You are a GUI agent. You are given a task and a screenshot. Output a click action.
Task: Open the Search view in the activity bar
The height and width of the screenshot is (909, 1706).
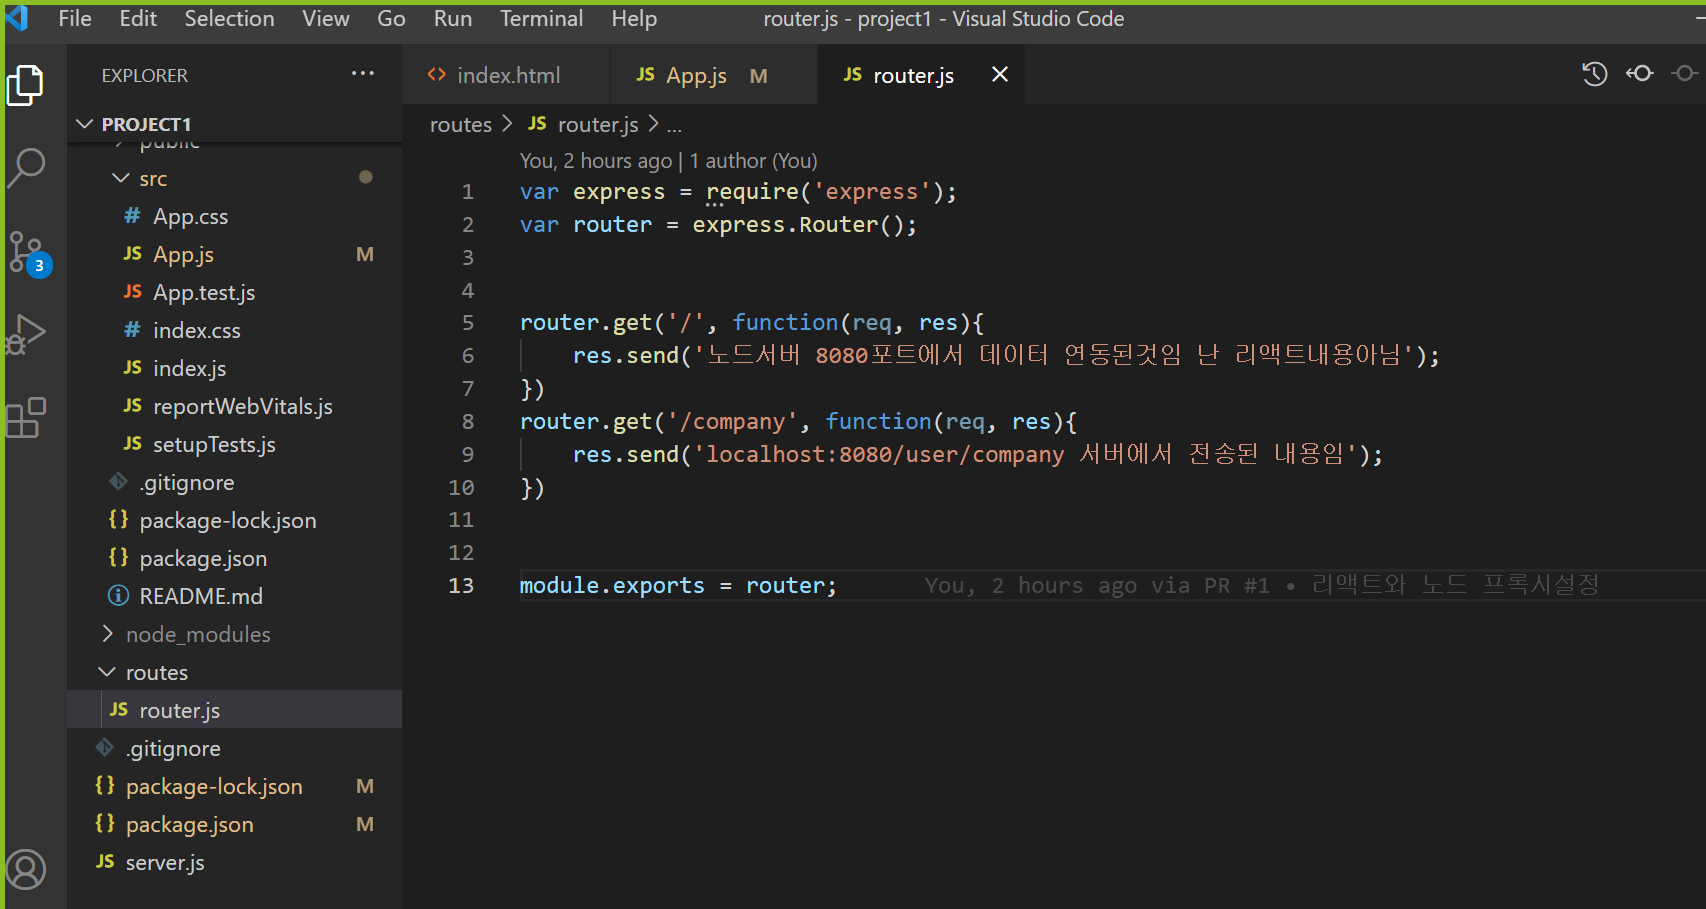(x=27, y=170)
